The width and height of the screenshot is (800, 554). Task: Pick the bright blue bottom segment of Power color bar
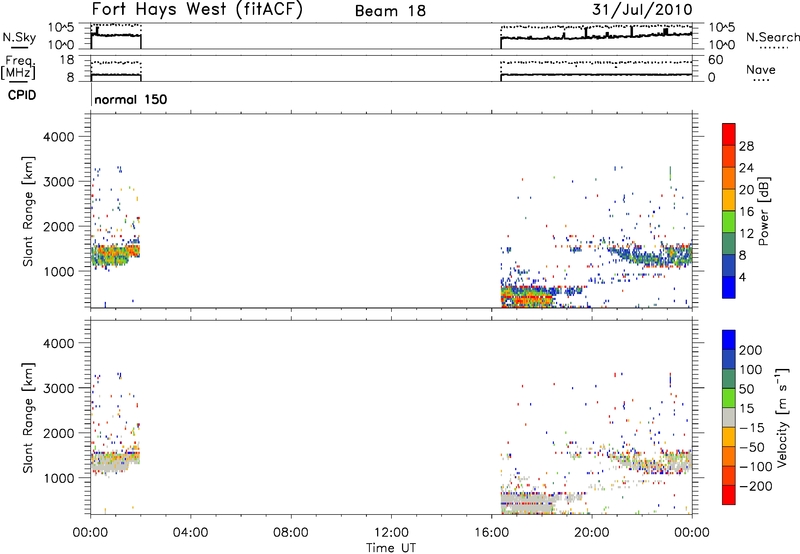[x=729, y=287]
